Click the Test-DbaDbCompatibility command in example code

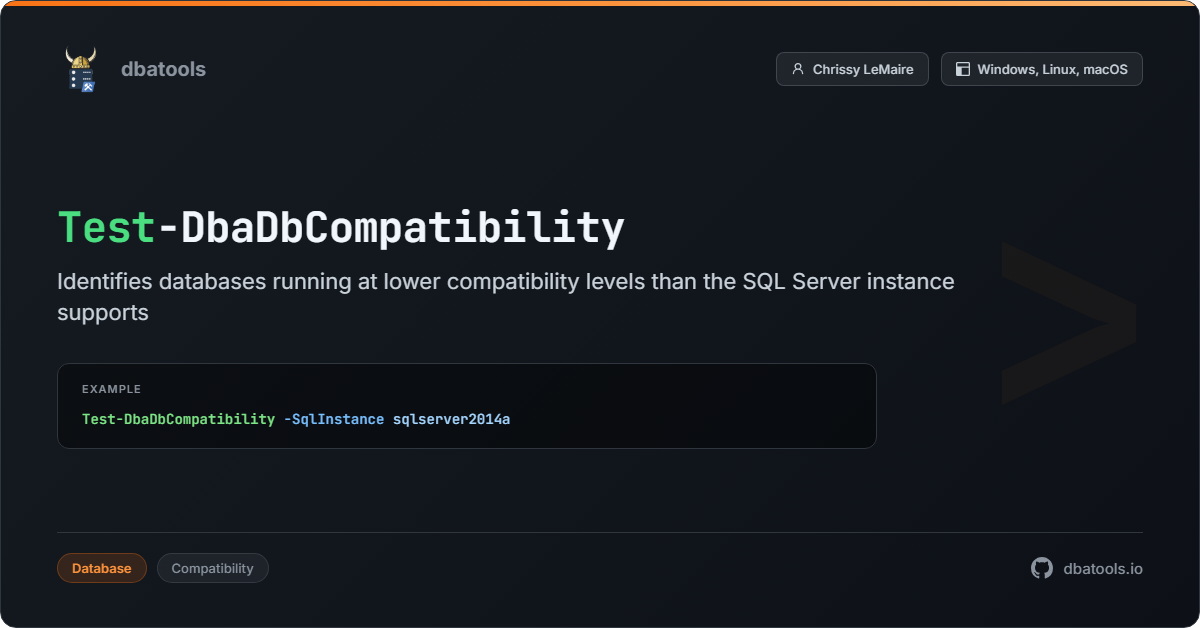point(179,419)
